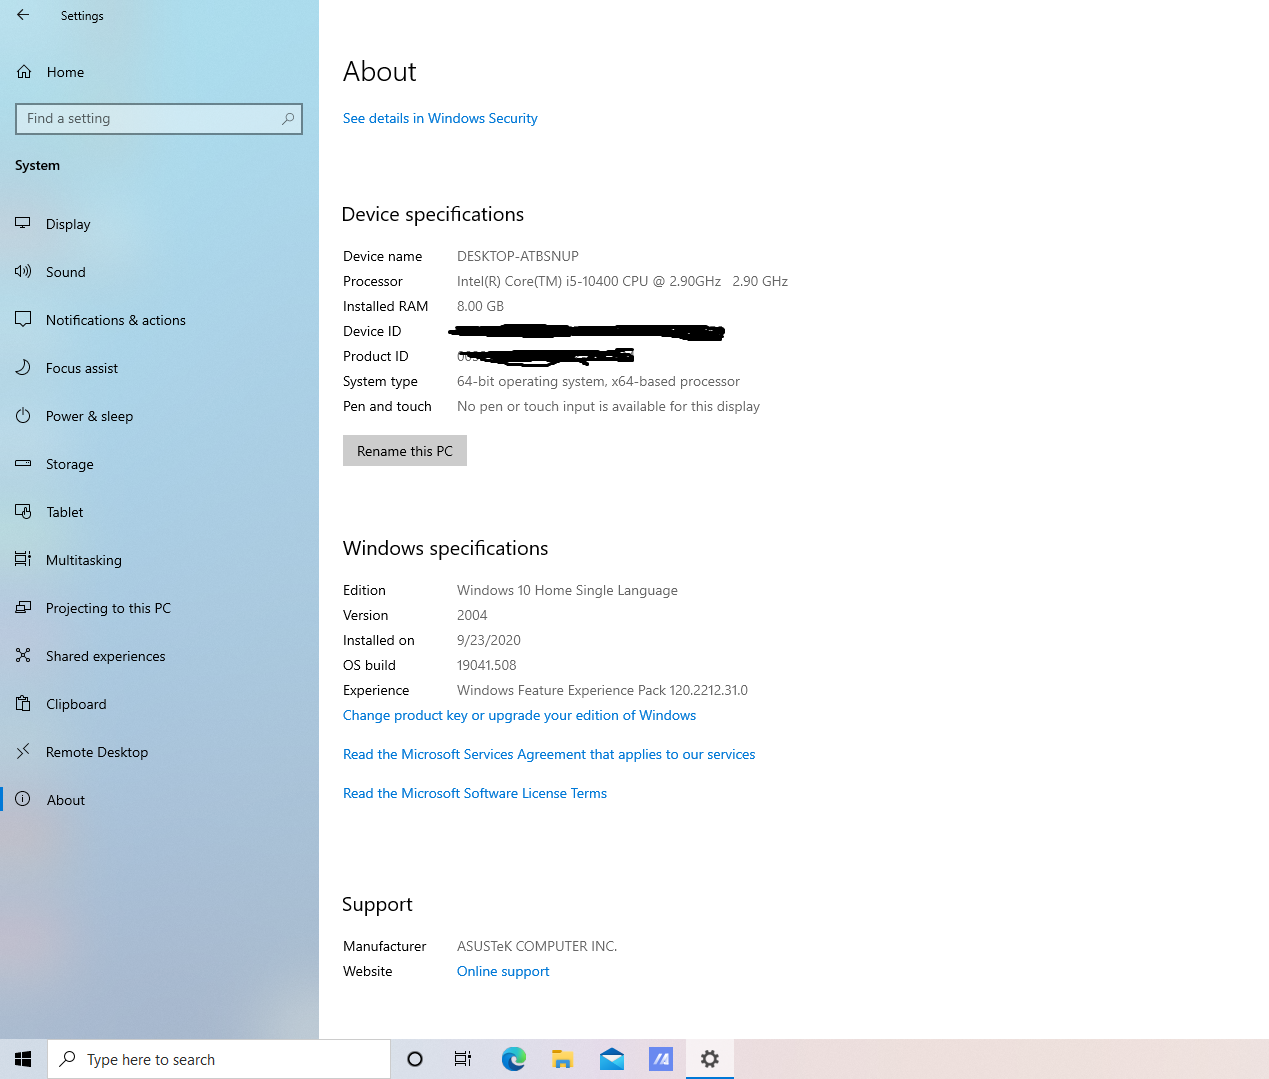This screenshot has width=1269, height=1079.
Task: Click the Focus assist moon icon
Action: [x=23, y=367]
